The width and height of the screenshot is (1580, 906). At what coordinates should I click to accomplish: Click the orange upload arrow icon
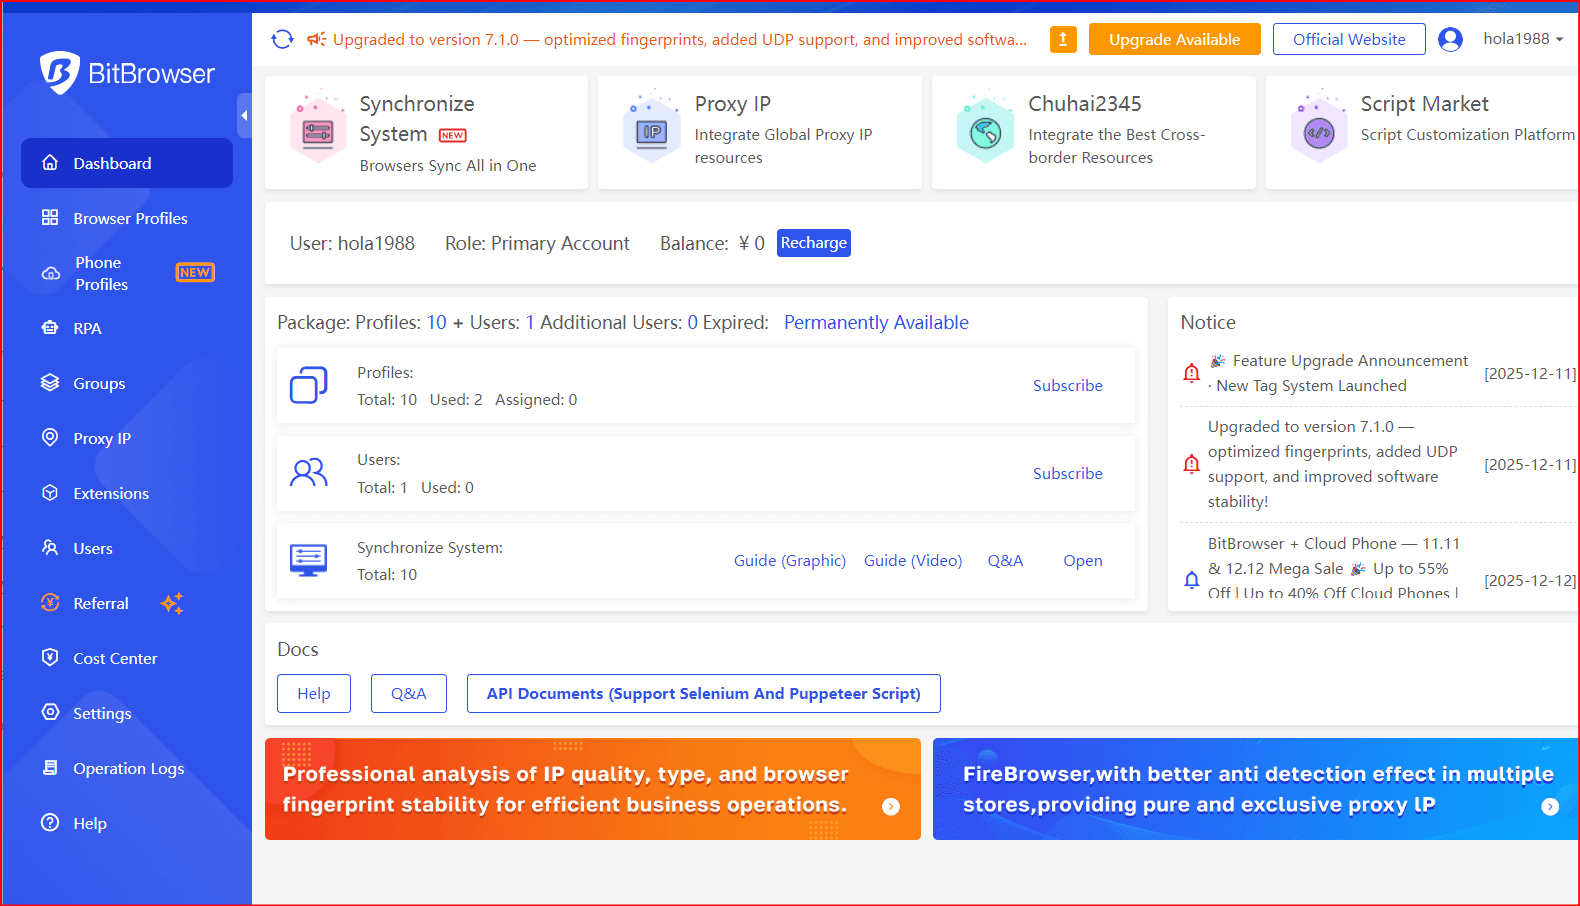[1062, 39]
